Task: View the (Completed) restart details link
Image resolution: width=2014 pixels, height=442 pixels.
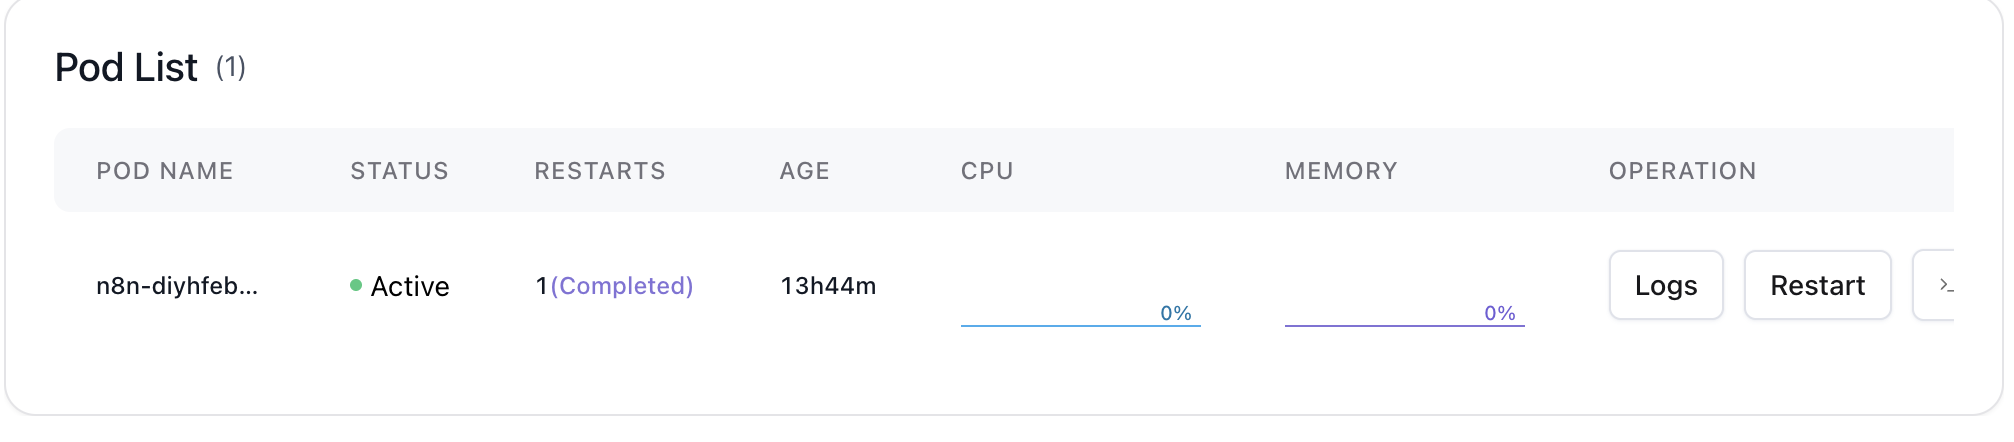Action: point(622,286)
